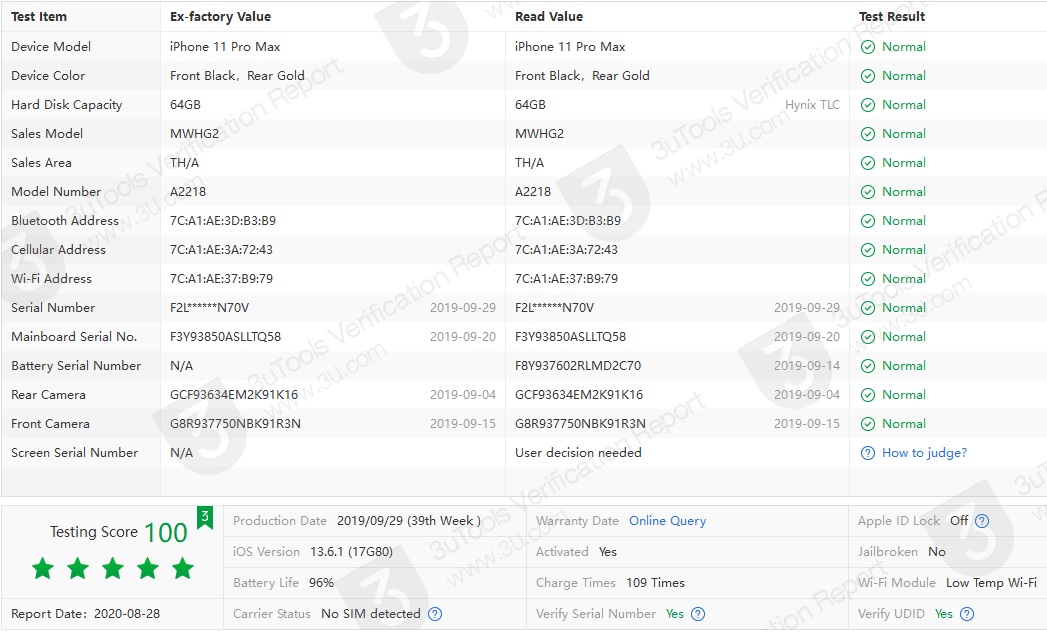This screenshot has width=1047, height=633.
Task: Click the Normal check icon for Sales Area
Action: point(867,163)
